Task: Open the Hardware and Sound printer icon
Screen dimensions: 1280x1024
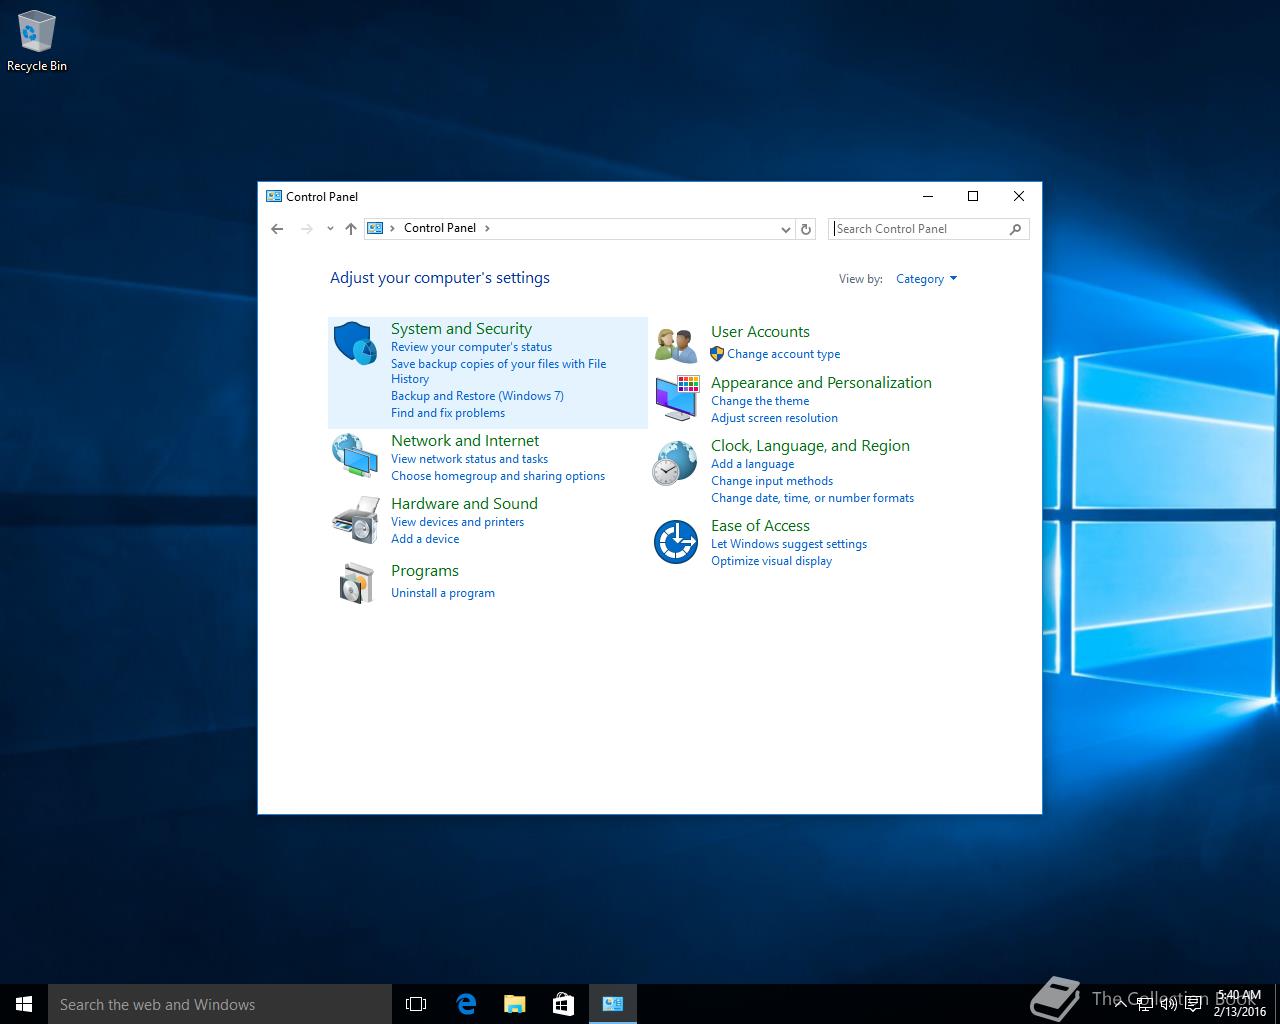Action: [355, 519]
